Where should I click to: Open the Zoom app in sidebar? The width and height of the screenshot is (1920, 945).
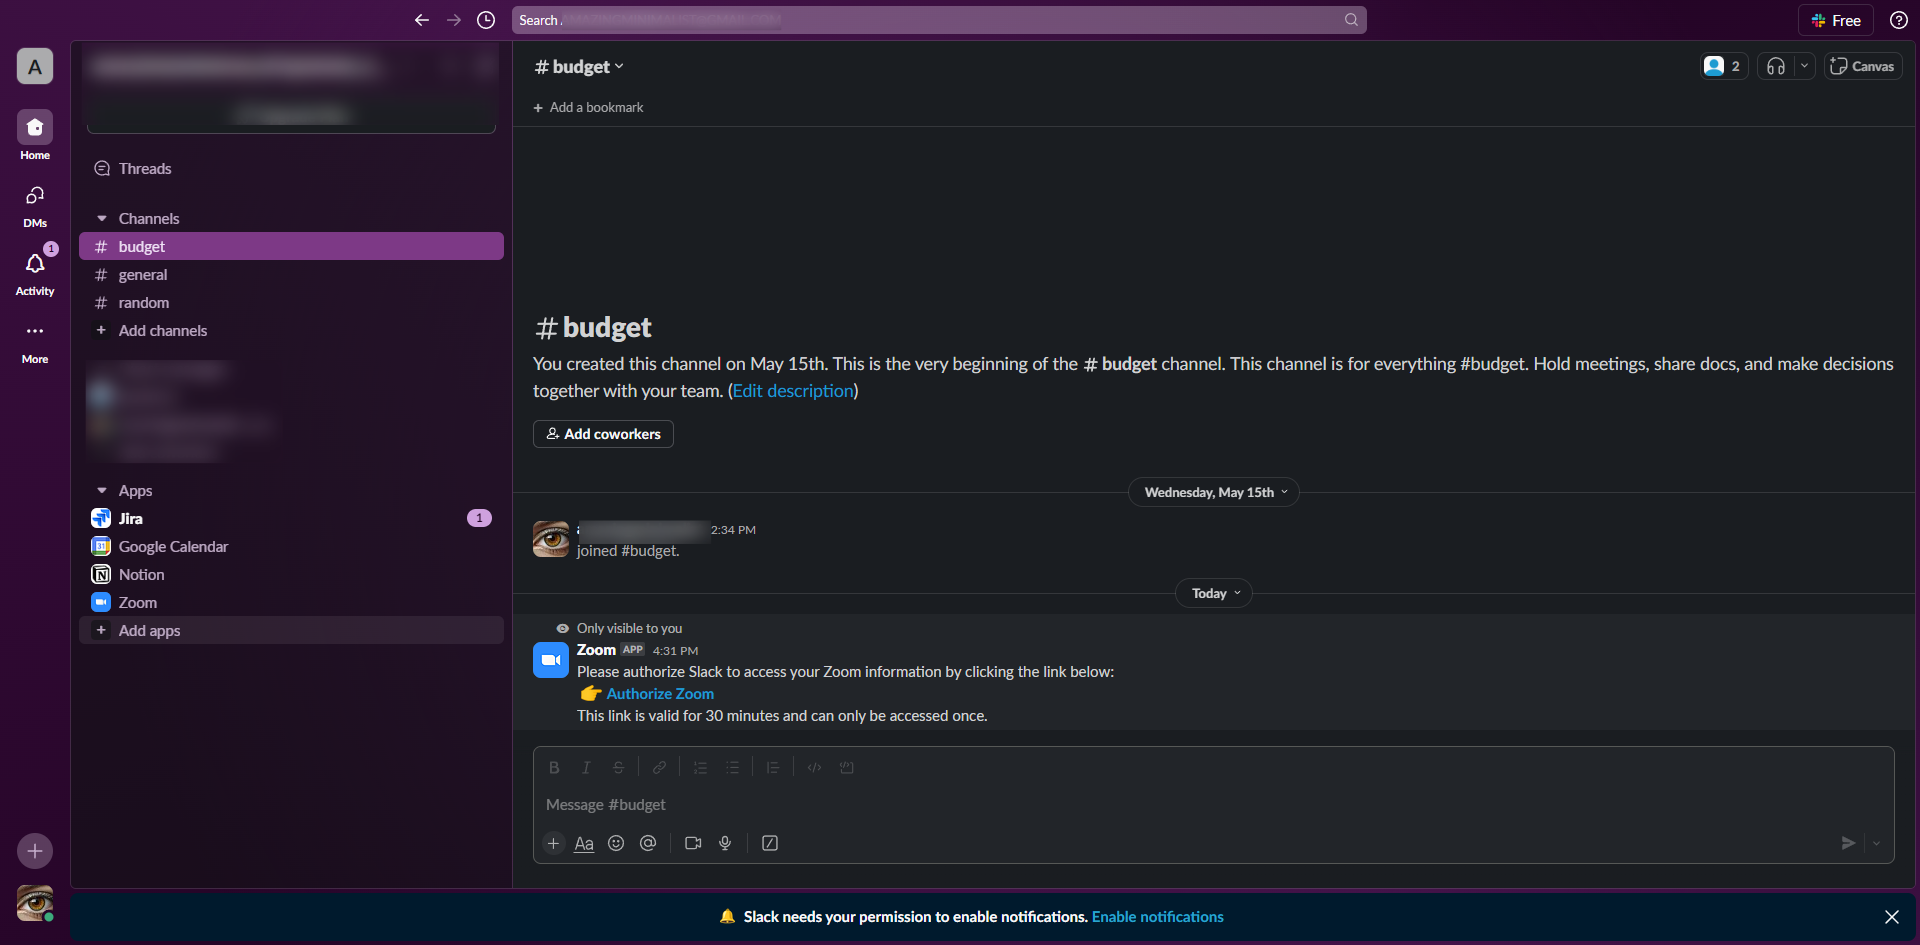(137, 602)
